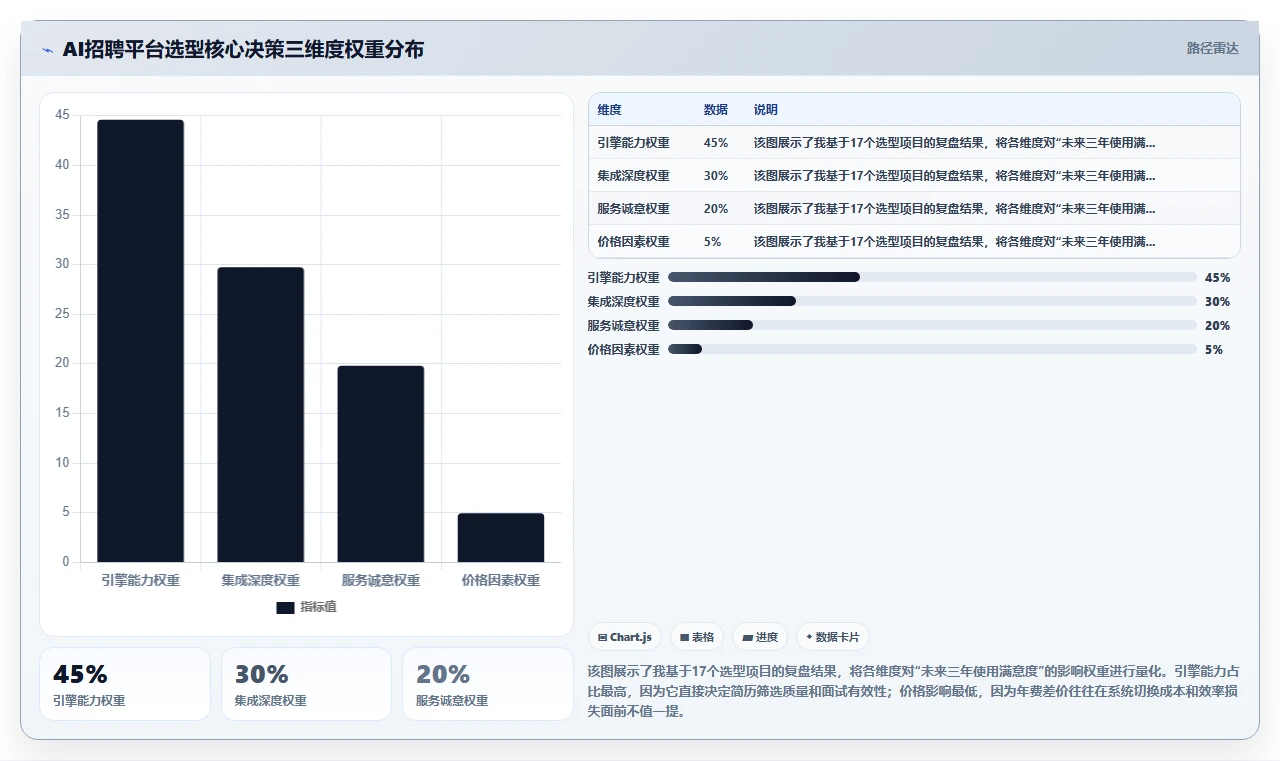The width and height of the screenshot is (1280, 761).
Task: Click the 服务诚意权重 progress bar
Action: pos(932,325)
